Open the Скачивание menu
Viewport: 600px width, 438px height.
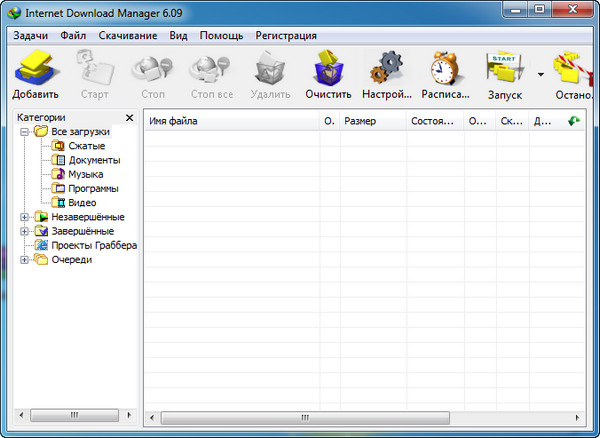click(127, 35)
